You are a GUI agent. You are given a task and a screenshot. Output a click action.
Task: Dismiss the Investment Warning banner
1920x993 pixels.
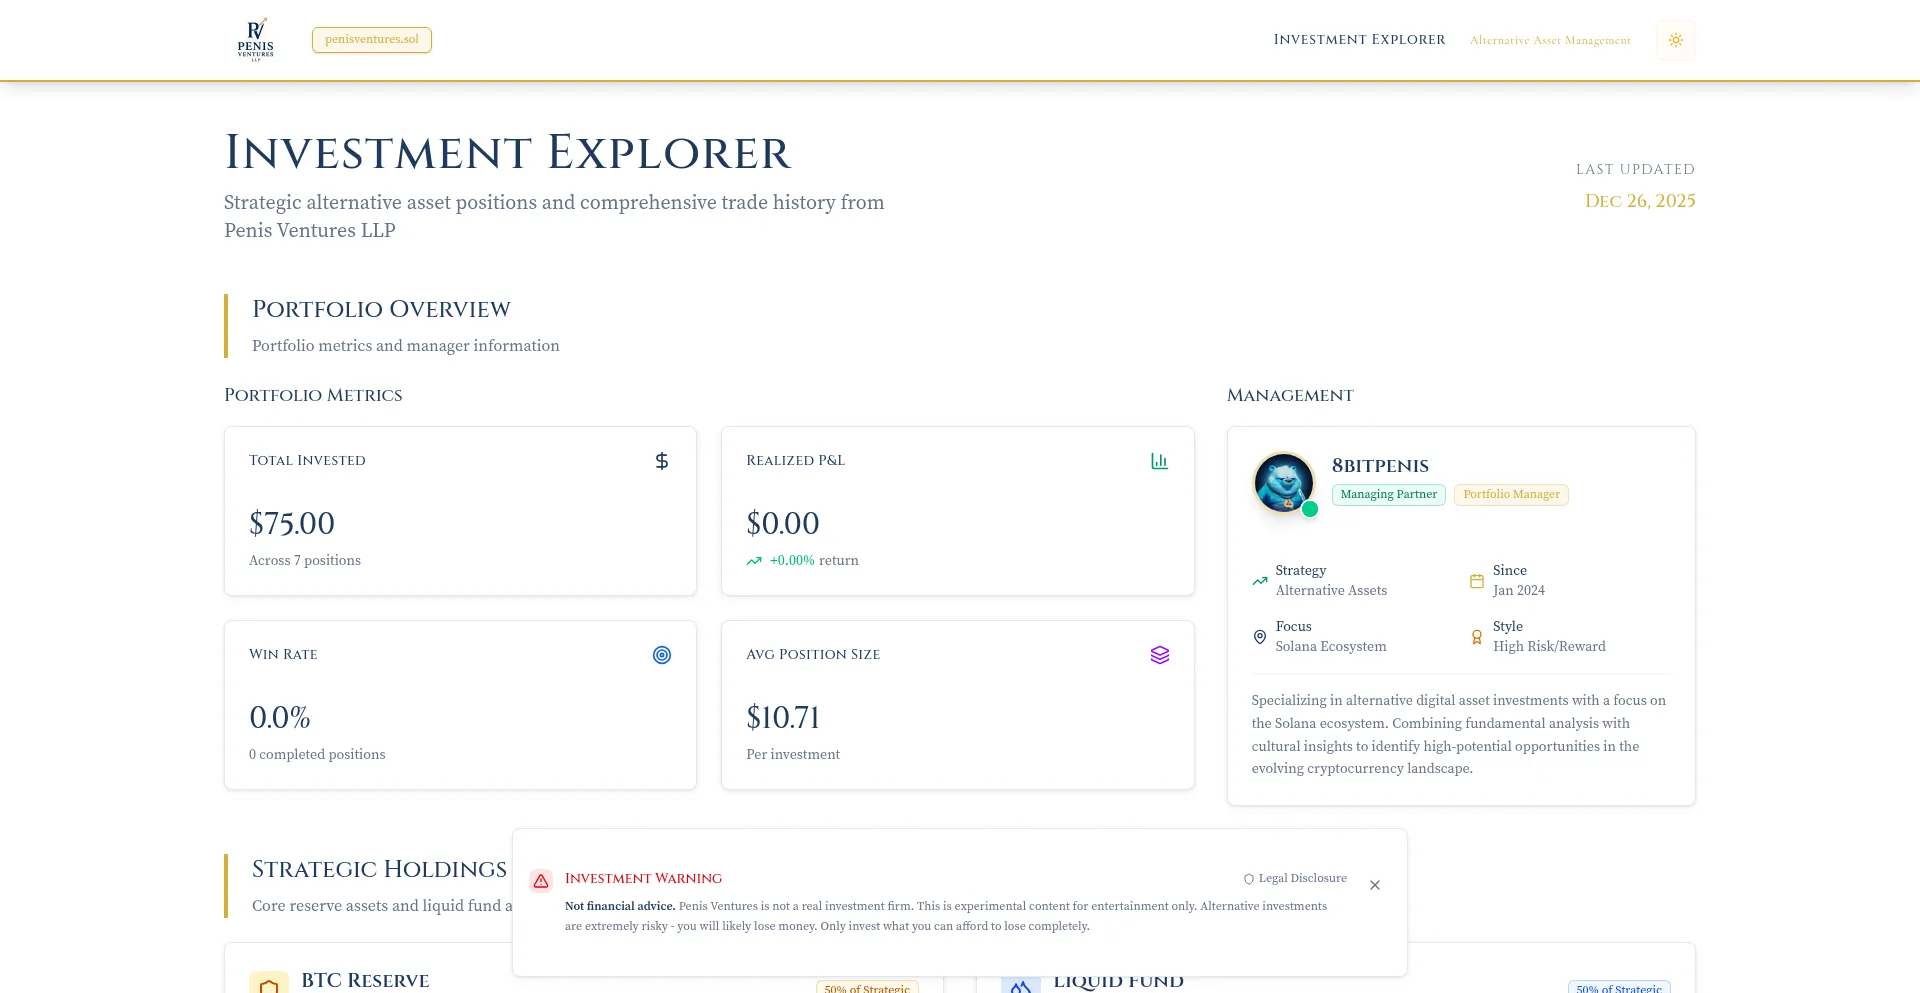coord(1375,885)
